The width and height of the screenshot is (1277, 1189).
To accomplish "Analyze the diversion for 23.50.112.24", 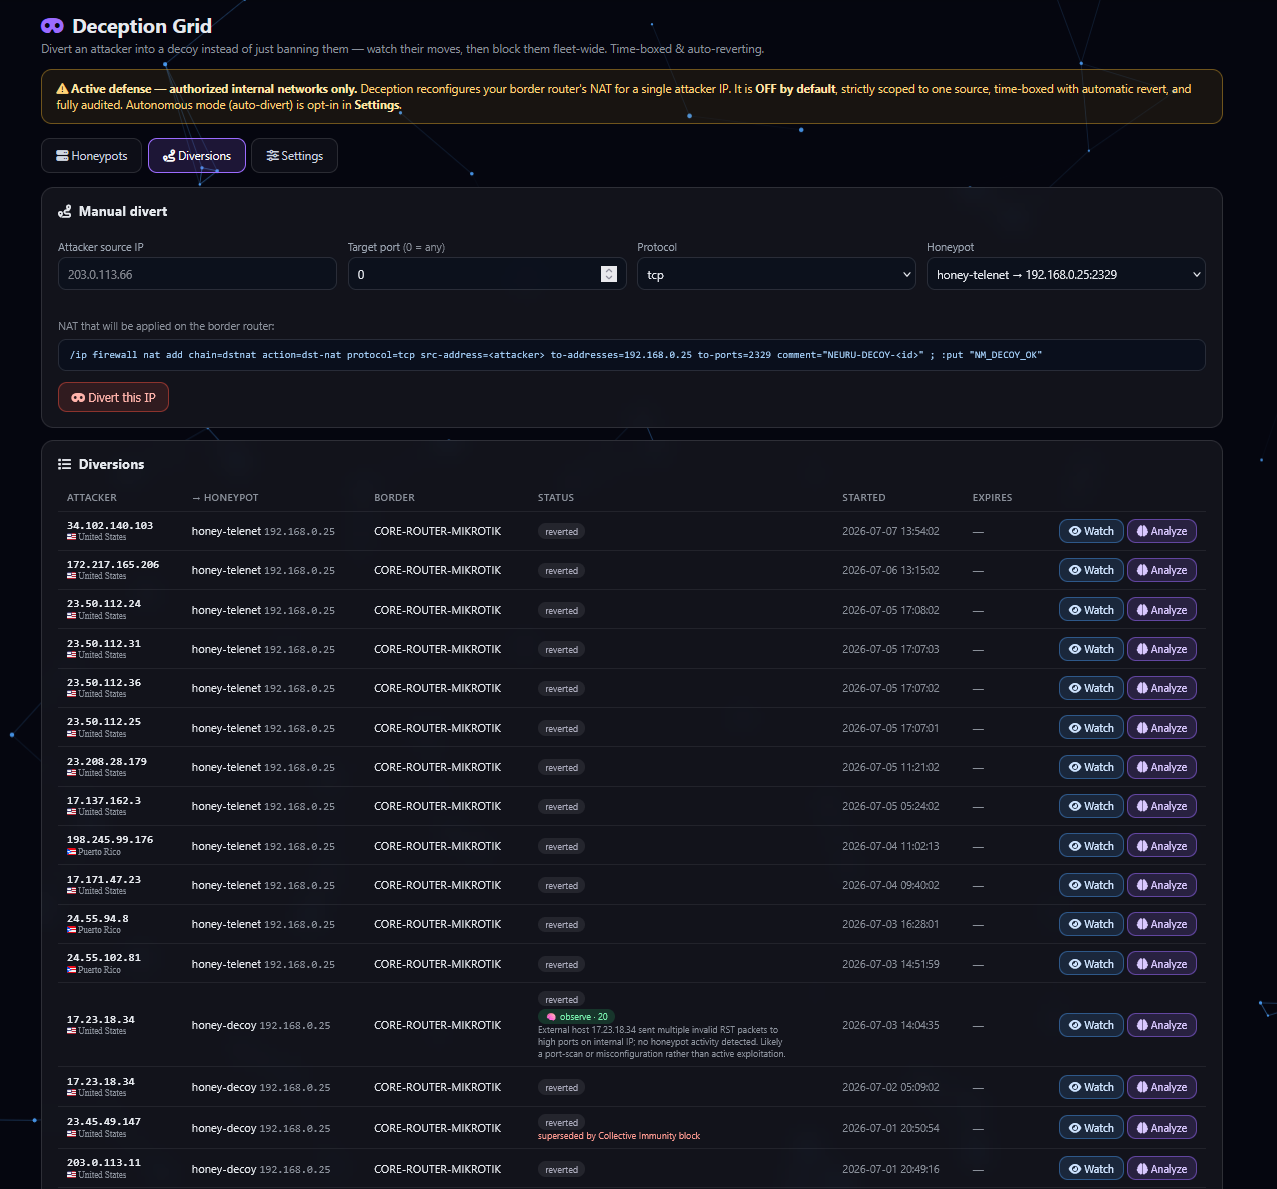I will [x=1162, y=610].
